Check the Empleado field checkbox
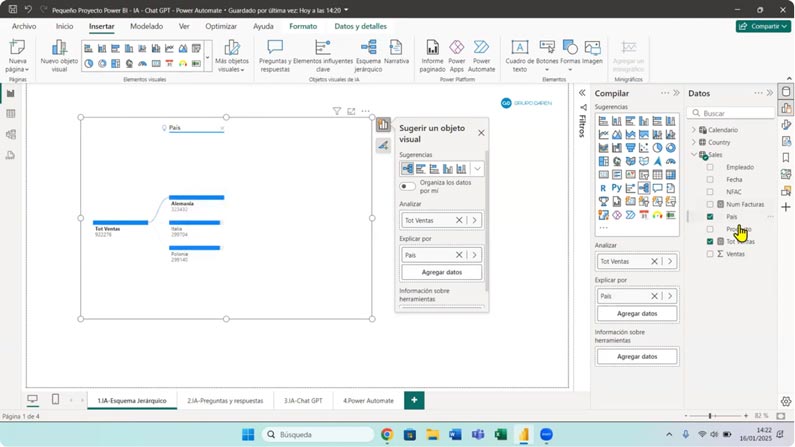 tap(710, 167)
